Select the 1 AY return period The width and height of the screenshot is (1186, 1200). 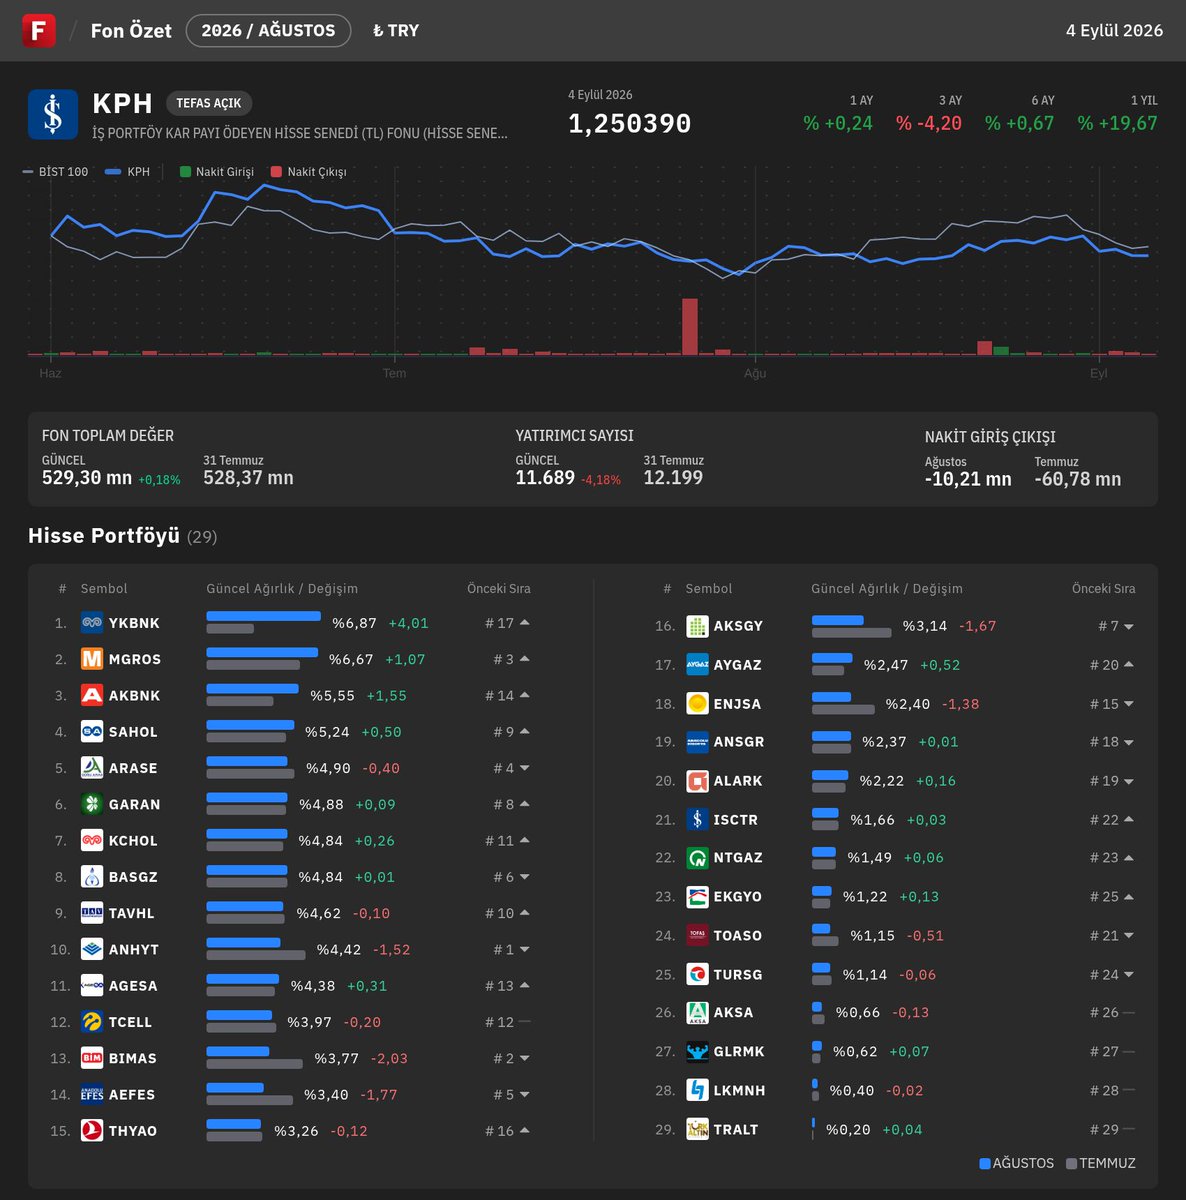(x=838, y=113)
